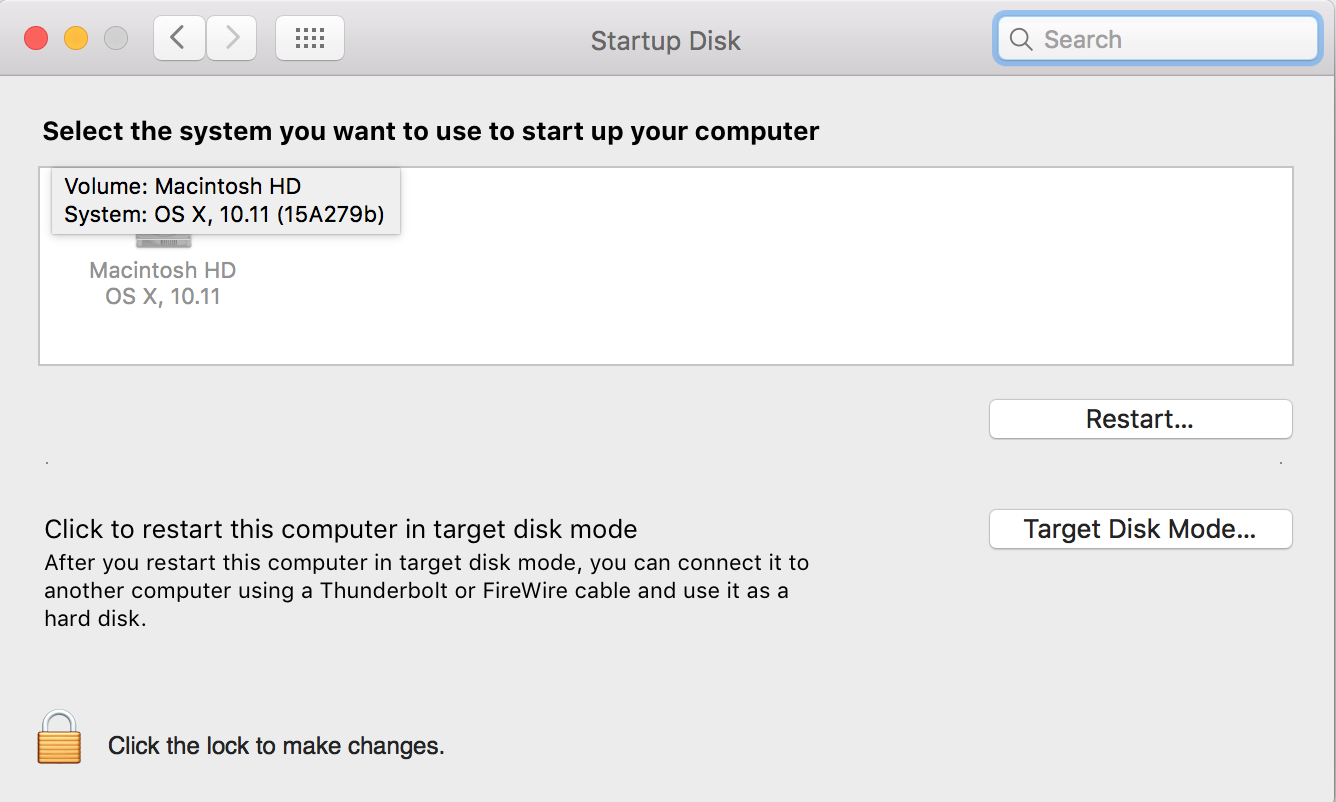This screenshot has height=802, width=1336.
Task: Open Target Disk Mode... button
Action: tap(1140, 529)
